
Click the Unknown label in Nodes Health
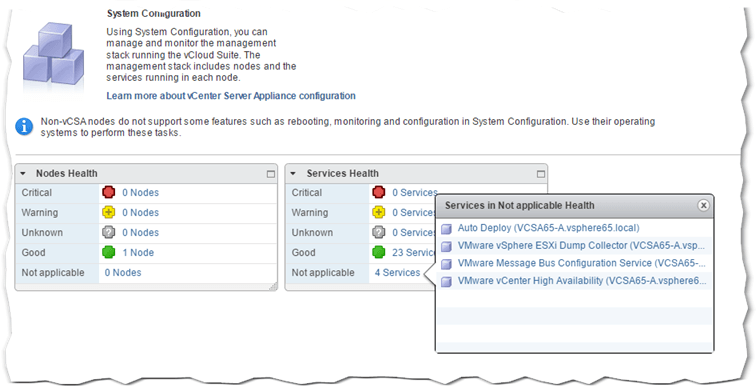click(x=42, y=232)
